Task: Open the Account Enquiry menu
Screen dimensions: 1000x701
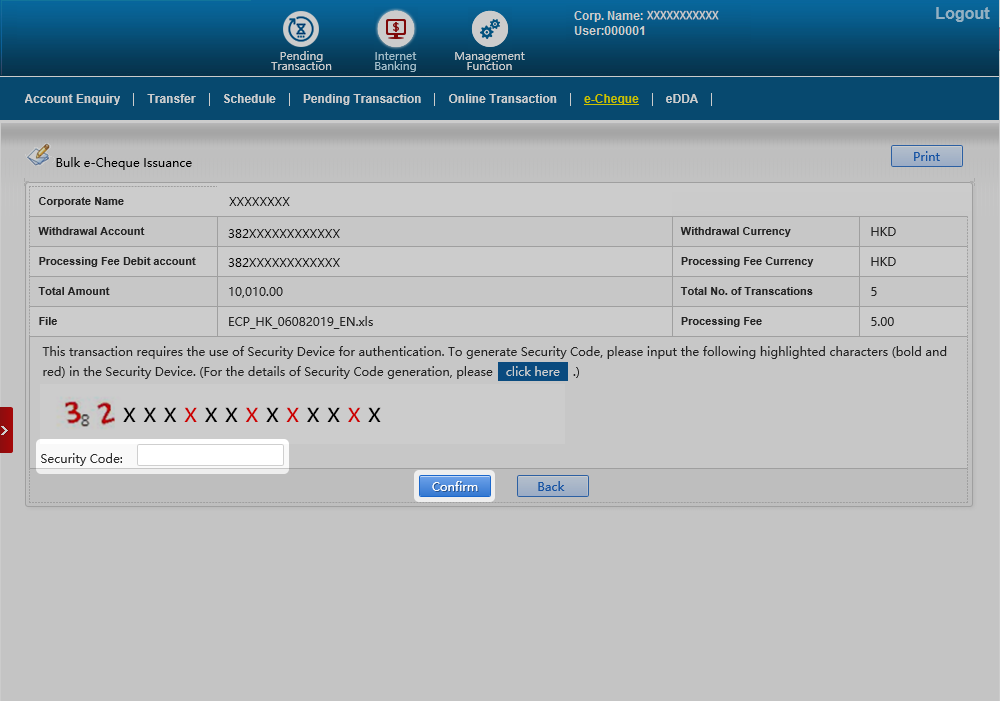Action: [x=72, y=99]
